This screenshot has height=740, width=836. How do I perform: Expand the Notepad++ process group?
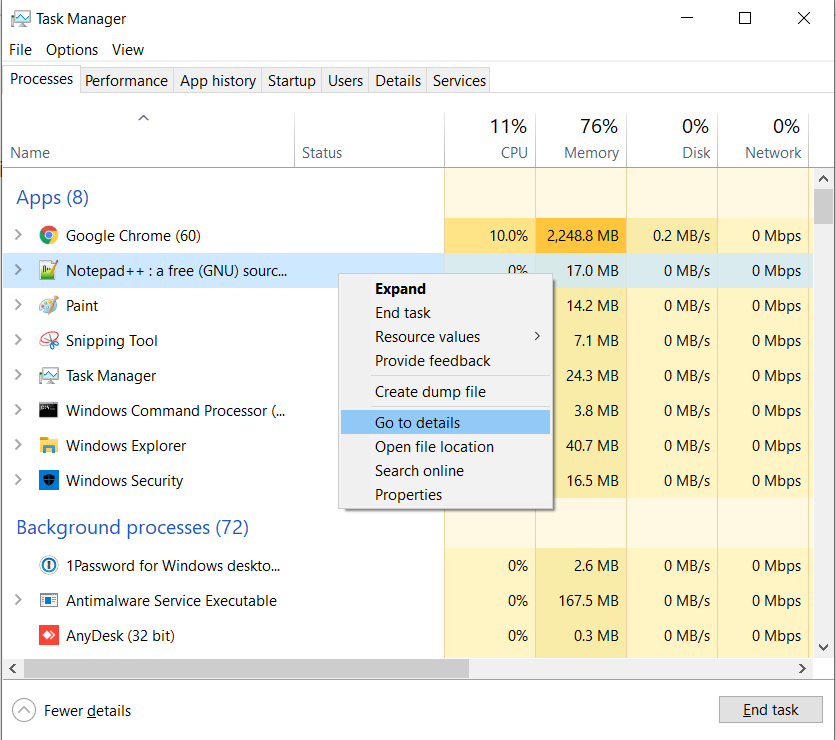point(18,270)
